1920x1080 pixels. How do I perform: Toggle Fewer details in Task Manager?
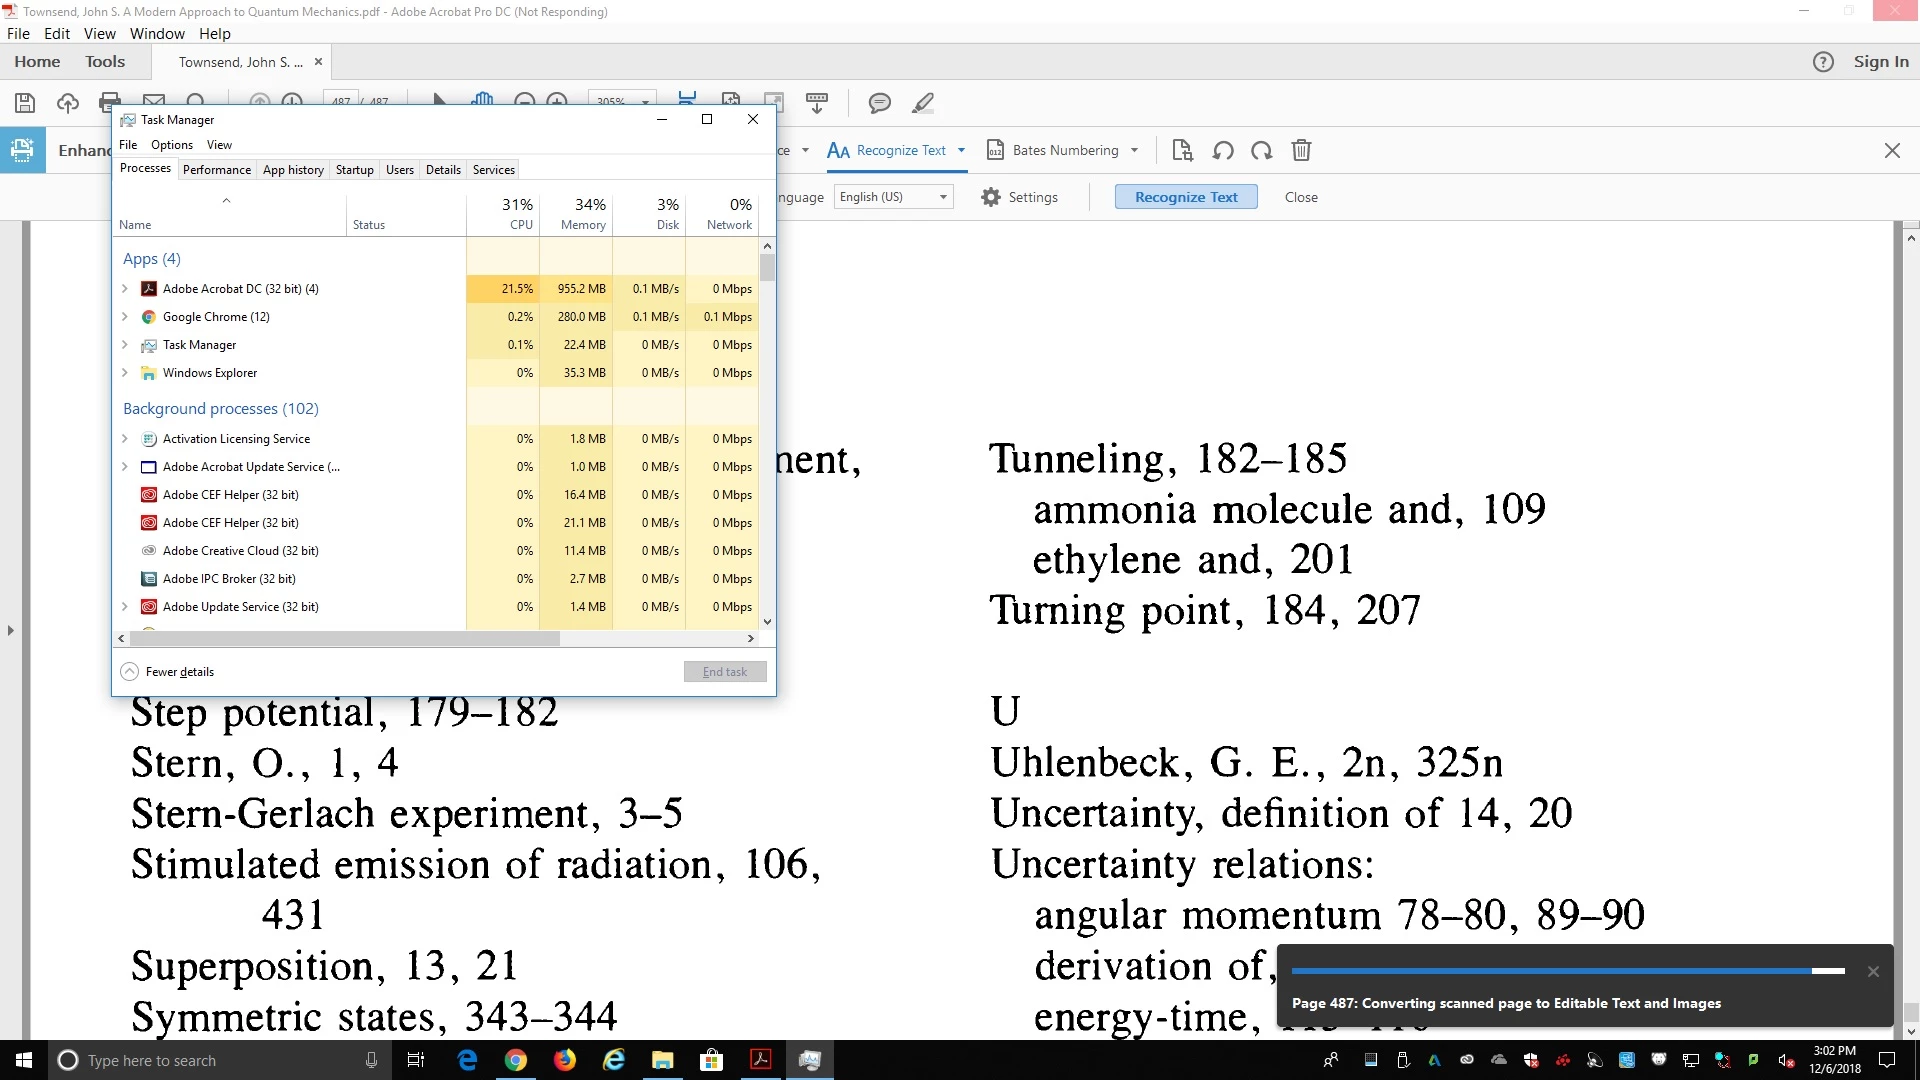pos(168,672)
